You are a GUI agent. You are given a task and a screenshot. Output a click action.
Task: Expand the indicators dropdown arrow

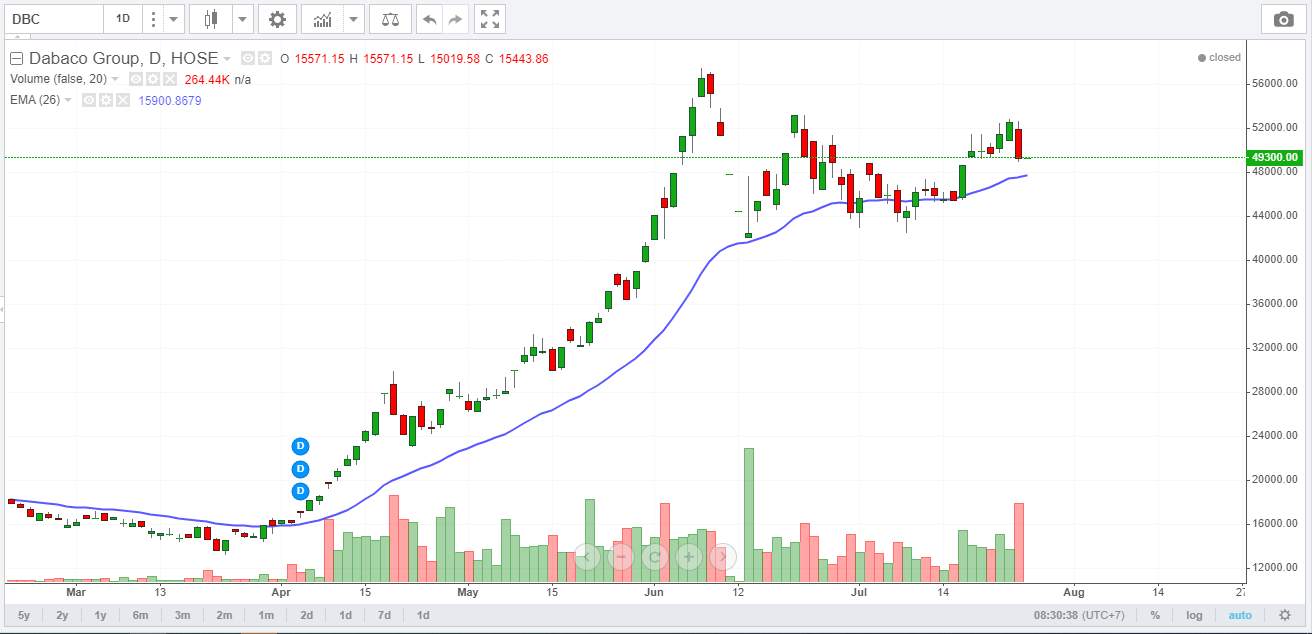point(354,18)
